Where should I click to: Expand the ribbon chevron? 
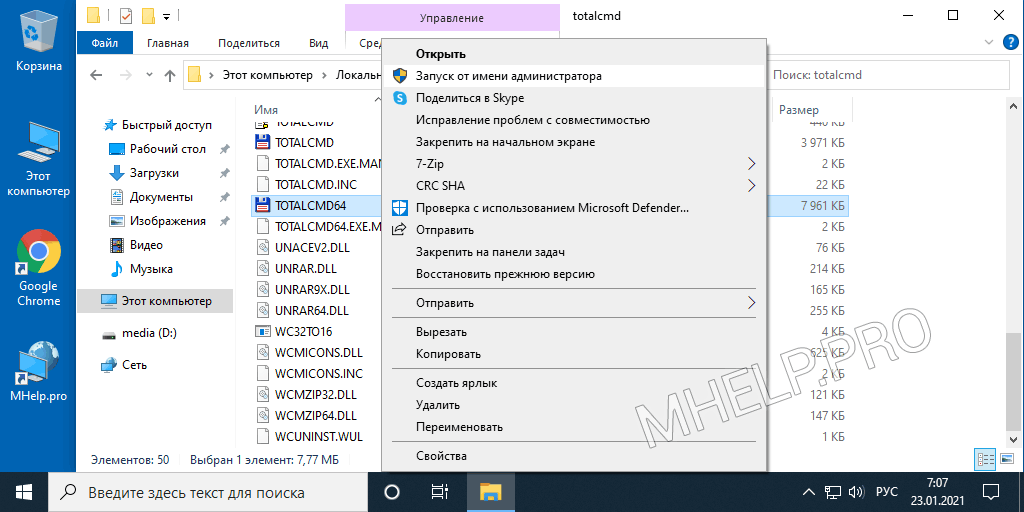tap(988, 43)
